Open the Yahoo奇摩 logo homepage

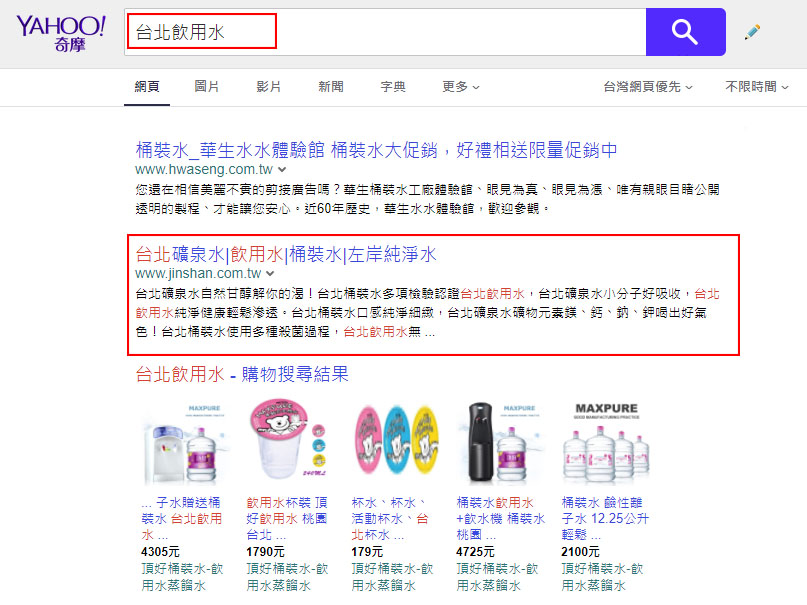click(x=61, y=33)
